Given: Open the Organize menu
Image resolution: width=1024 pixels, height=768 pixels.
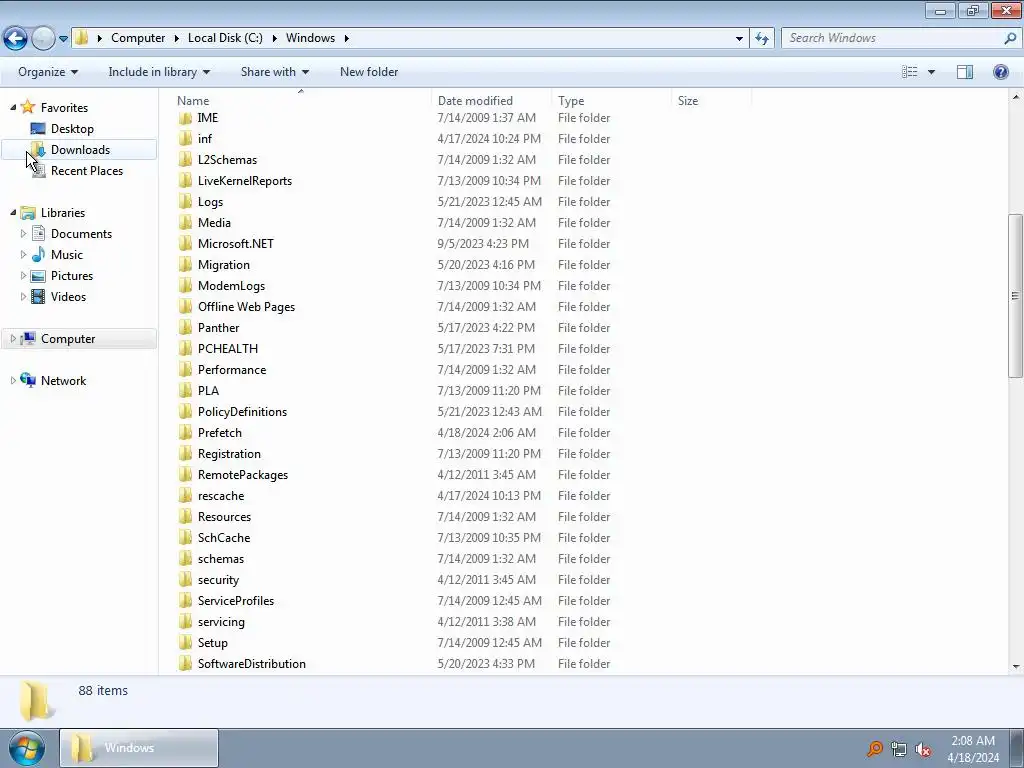Looking at the screenshot, I should [48, 72].
